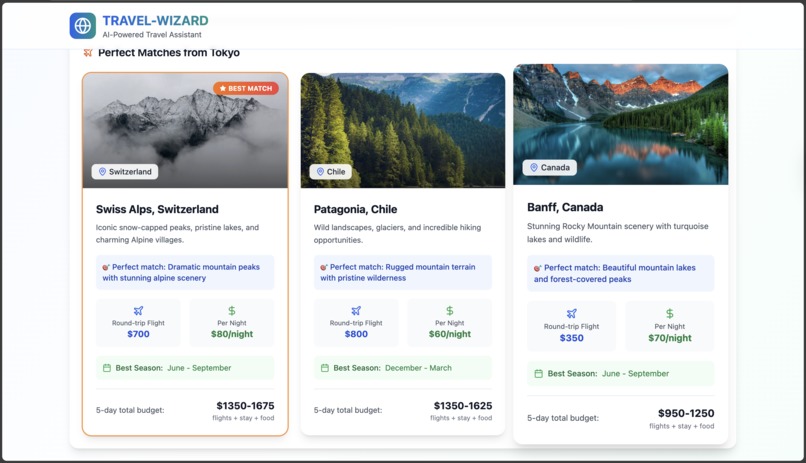
Task: Click the airplane icon above $350 flight price
Action: click(572, 313)
